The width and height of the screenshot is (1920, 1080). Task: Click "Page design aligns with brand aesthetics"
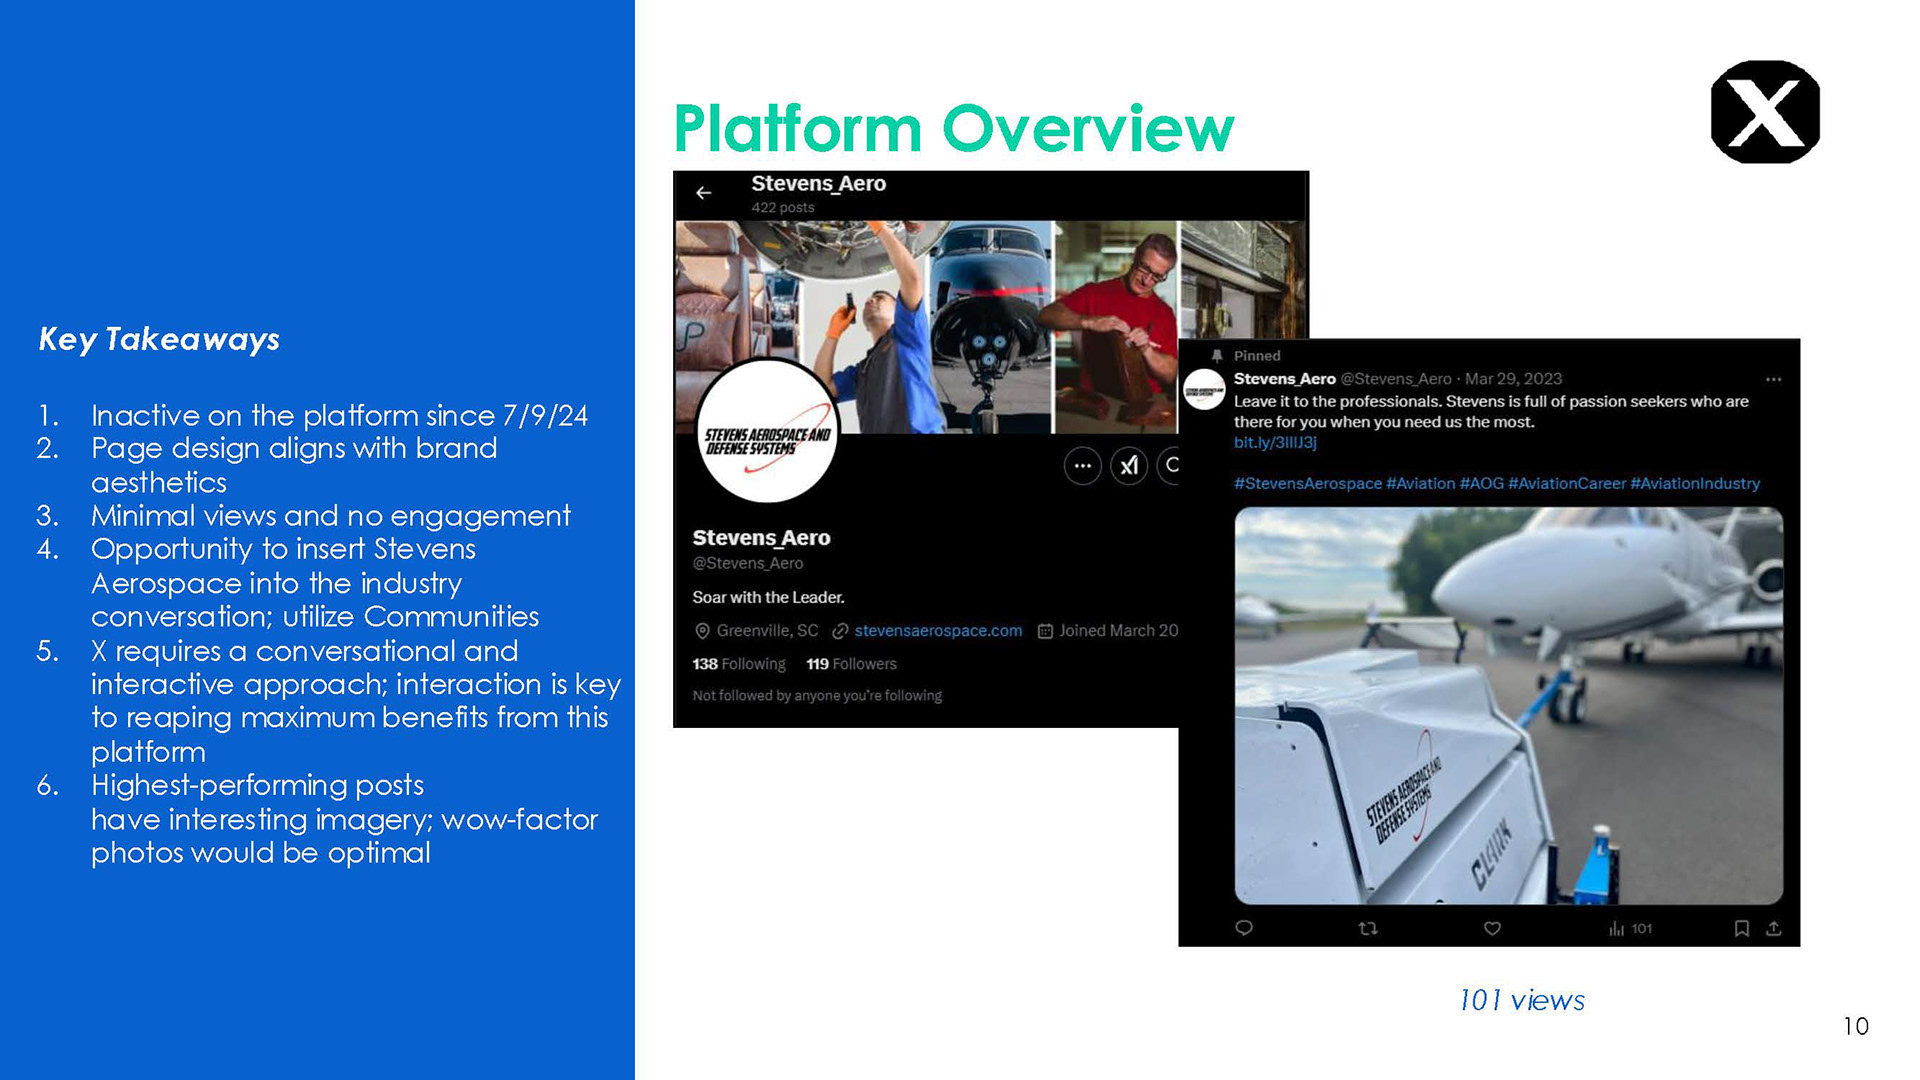(294, 465)
